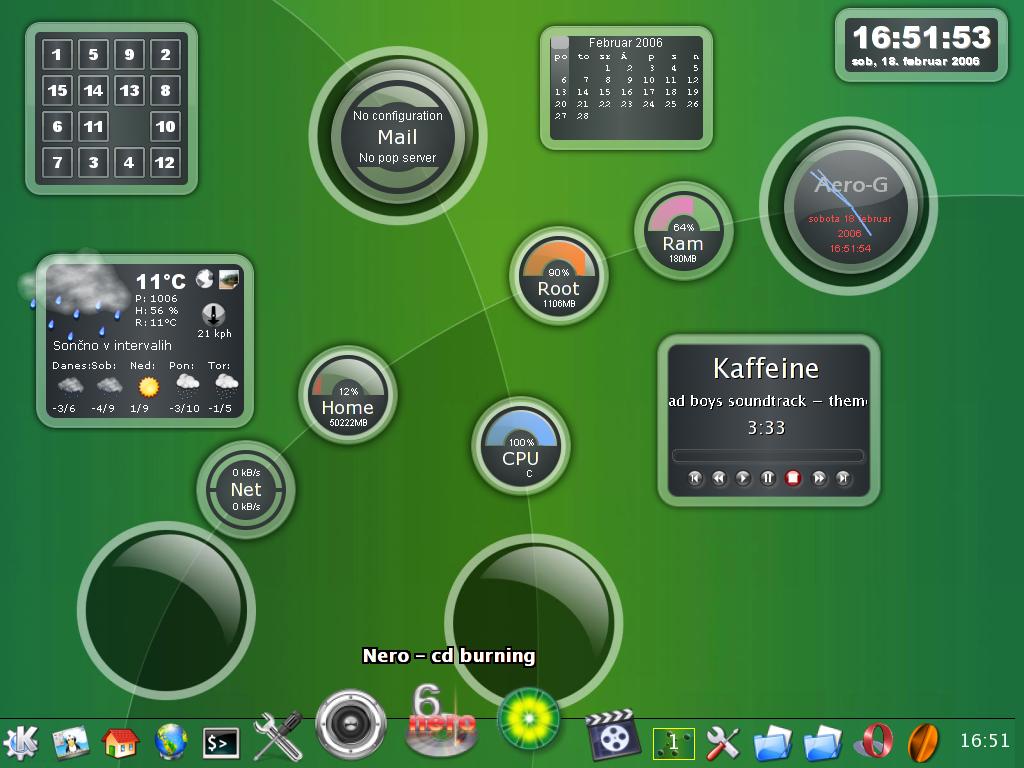This screenshot has width=1024, height=768.
Task: Click the Tor forecast cloud icon
Action: 227,385
